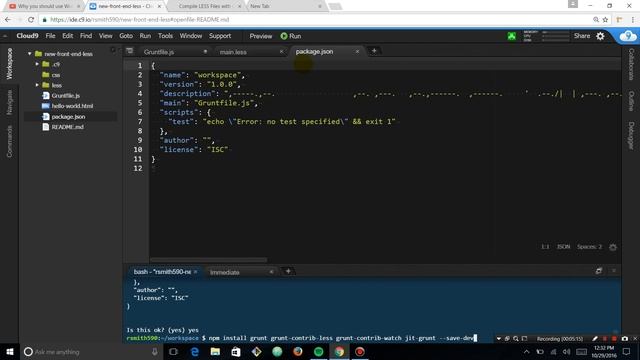
Task: Maximize the console panel icon
Action: [599, 271]
